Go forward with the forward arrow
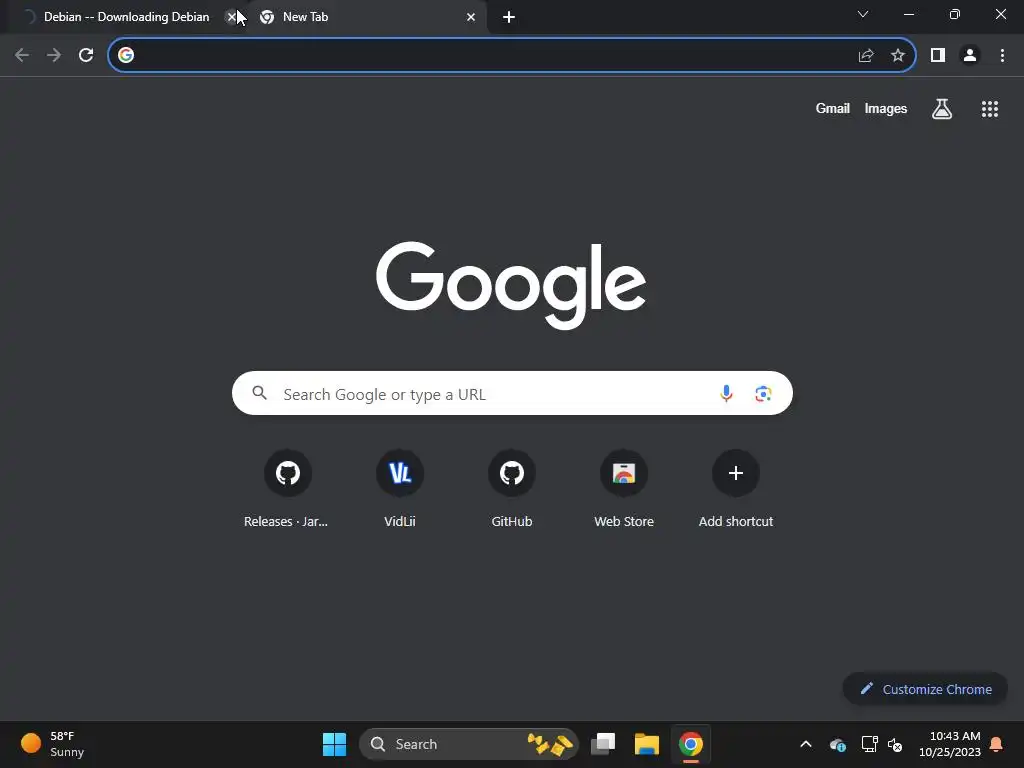 point(54,56)
